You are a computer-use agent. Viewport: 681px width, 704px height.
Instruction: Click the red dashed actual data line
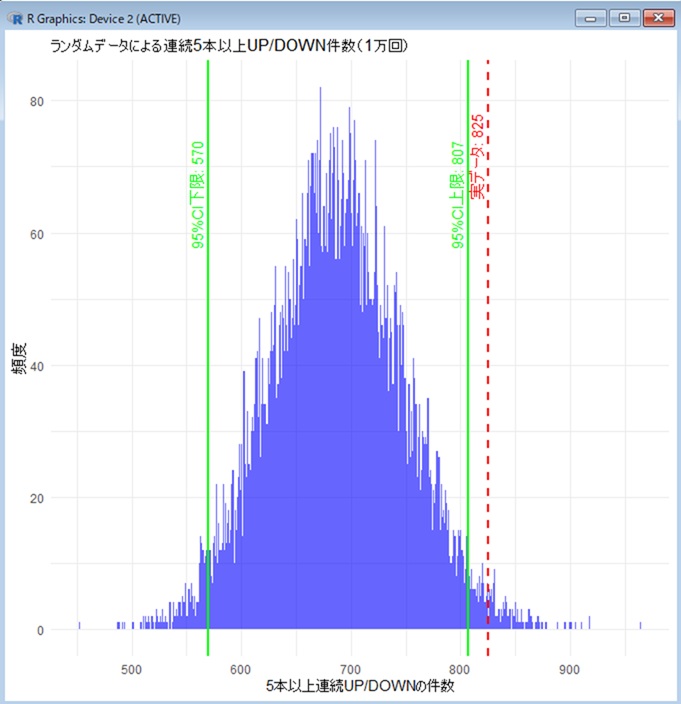(488, 400)
